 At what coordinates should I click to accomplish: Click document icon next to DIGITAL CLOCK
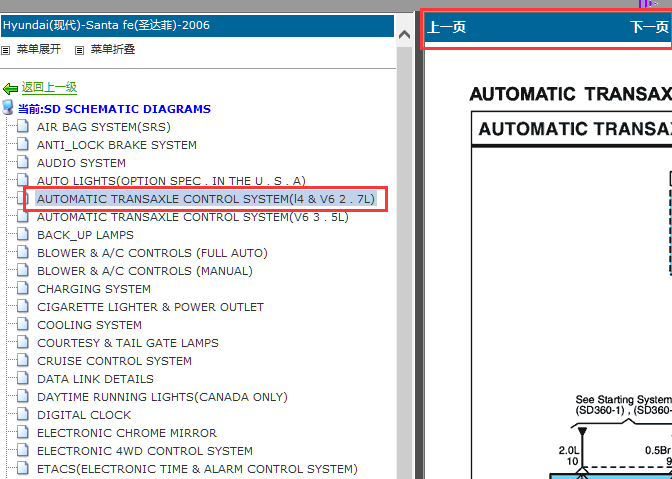click(23, 414)
